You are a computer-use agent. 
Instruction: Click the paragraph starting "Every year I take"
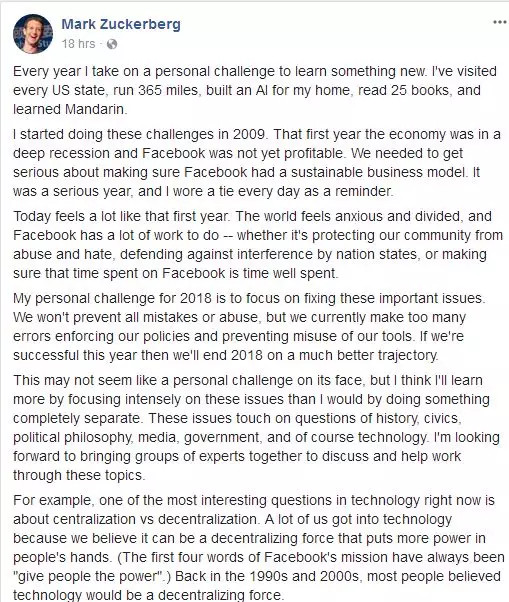pyautogui.click(x=254, y=90)
